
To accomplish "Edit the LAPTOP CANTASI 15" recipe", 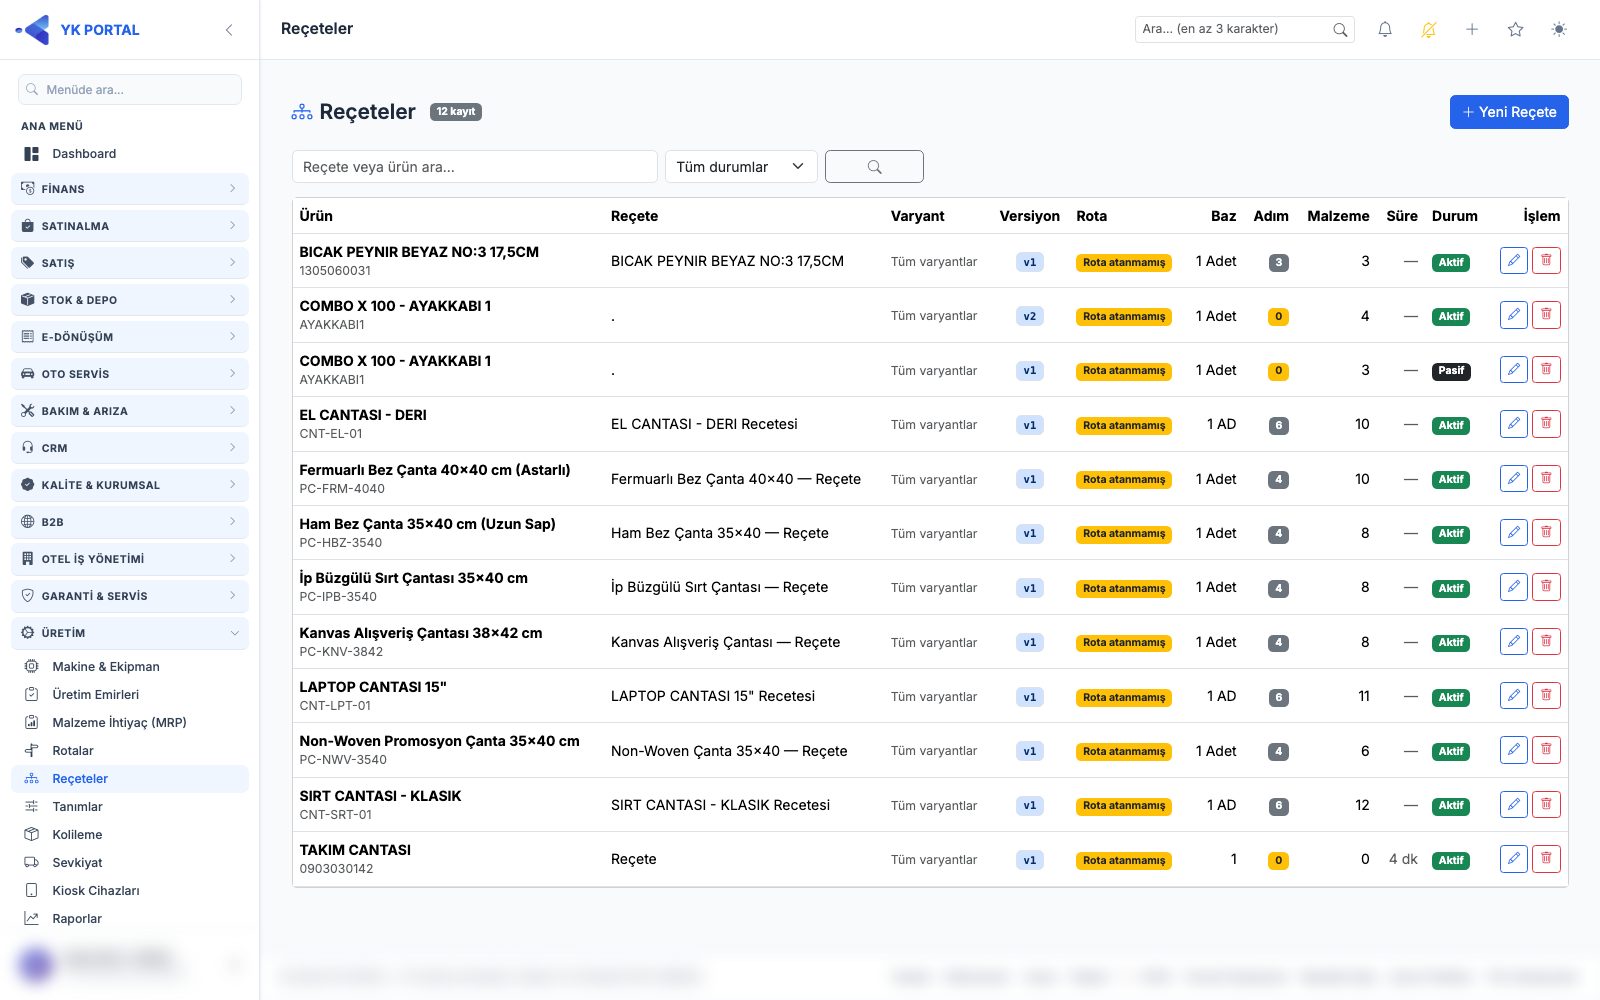I will pos(1514,696).
